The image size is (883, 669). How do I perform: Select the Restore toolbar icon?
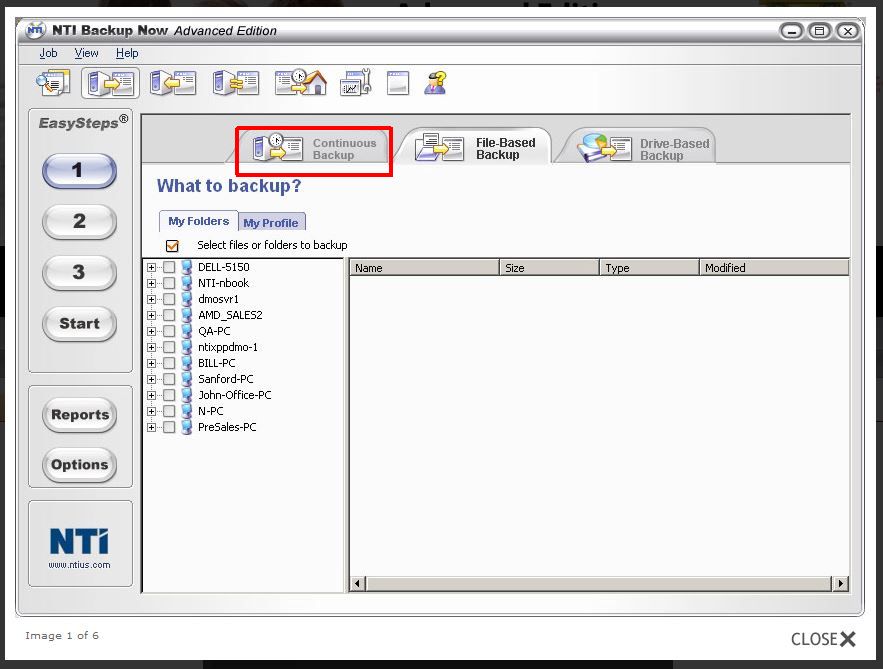173,83
